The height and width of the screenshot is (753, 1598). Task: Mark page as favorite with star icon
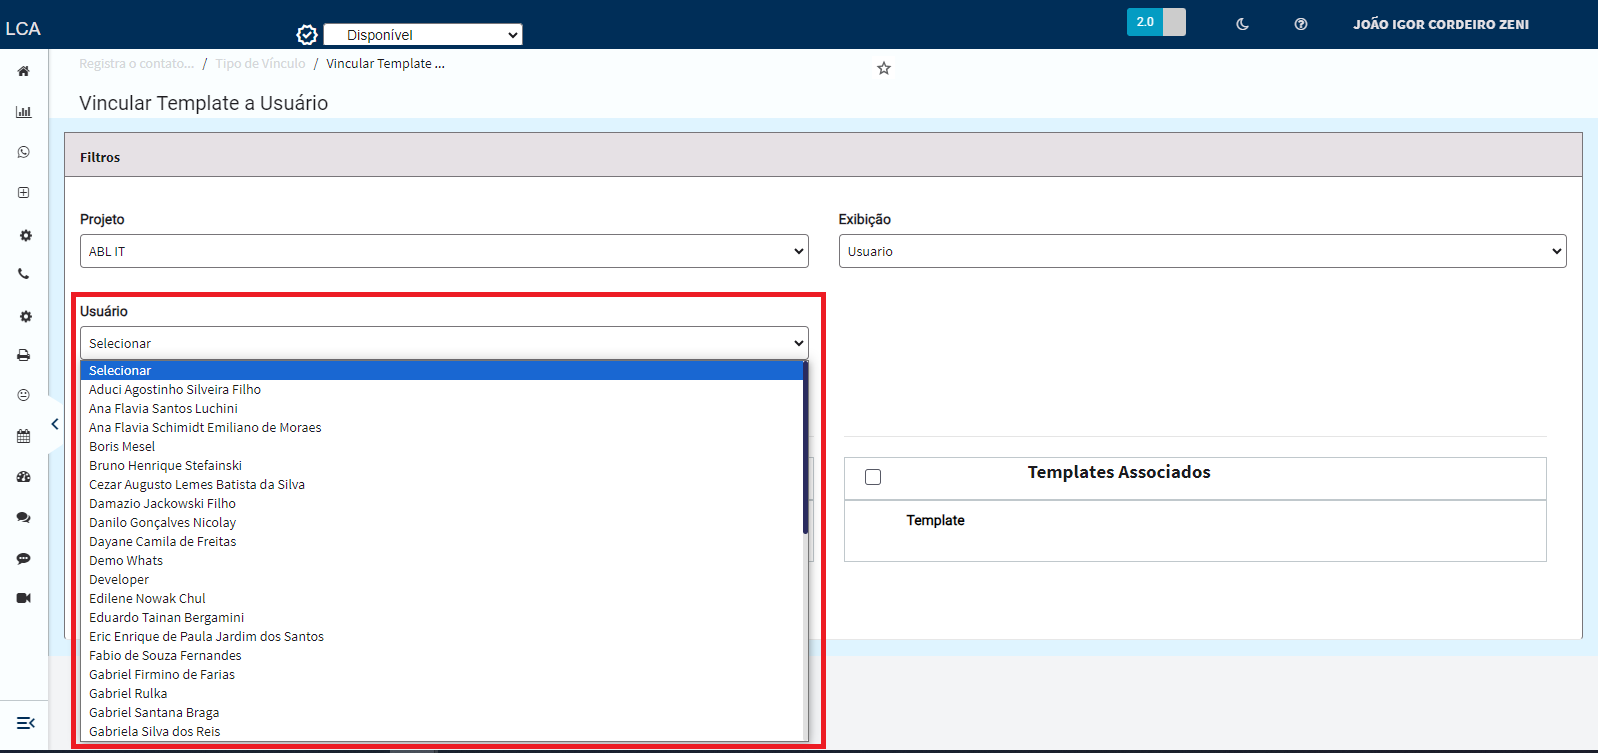coord(884,68)
